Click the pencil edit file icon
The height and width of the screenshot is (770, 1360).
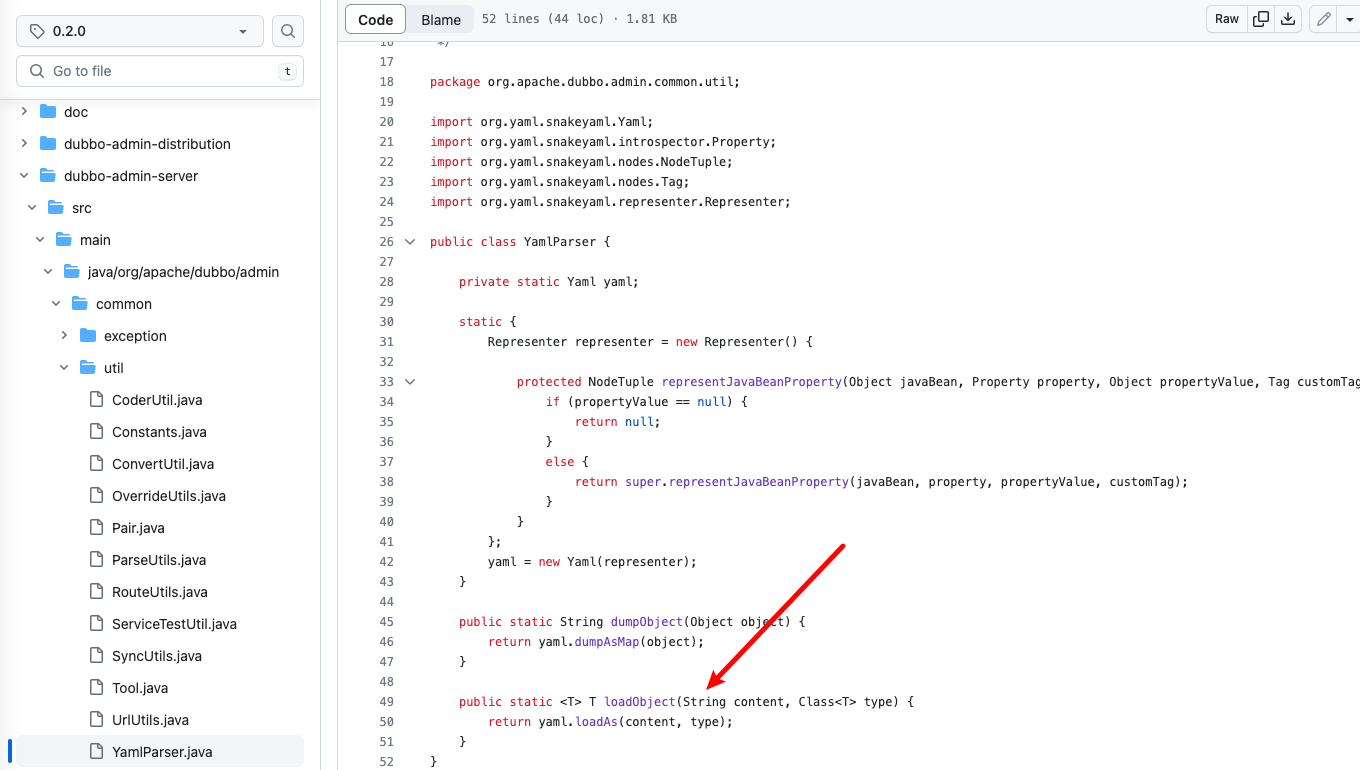coord(1323,19)
